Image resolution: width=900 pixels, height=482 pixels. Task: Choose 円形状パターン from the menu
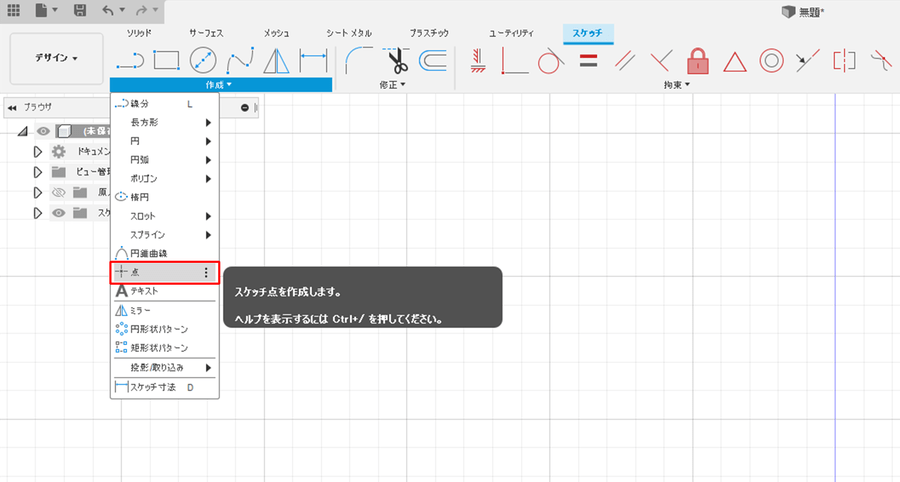coord(164,329)
